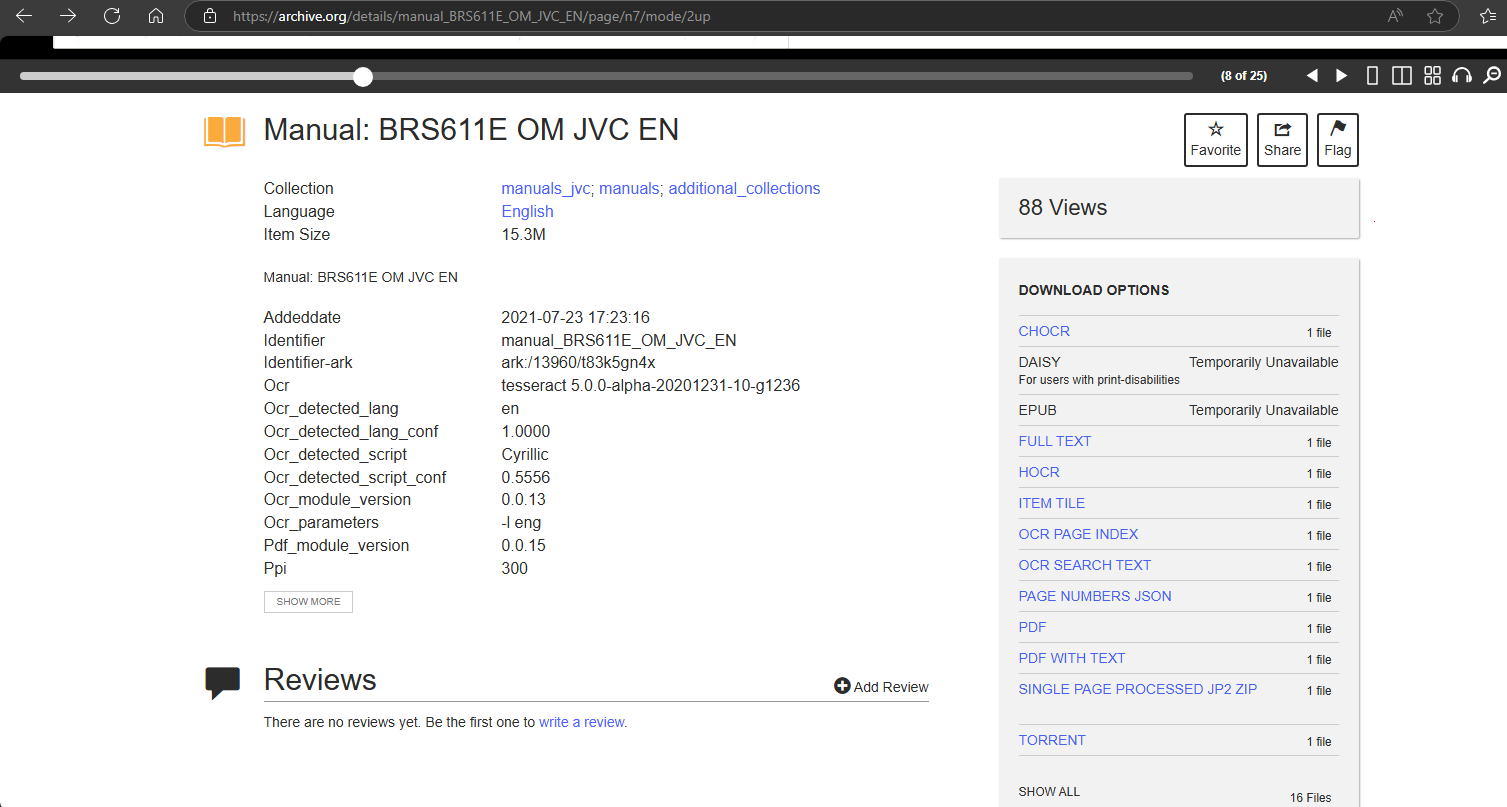Download PAGE NUMBERS JSON

tap(1095, 596)
